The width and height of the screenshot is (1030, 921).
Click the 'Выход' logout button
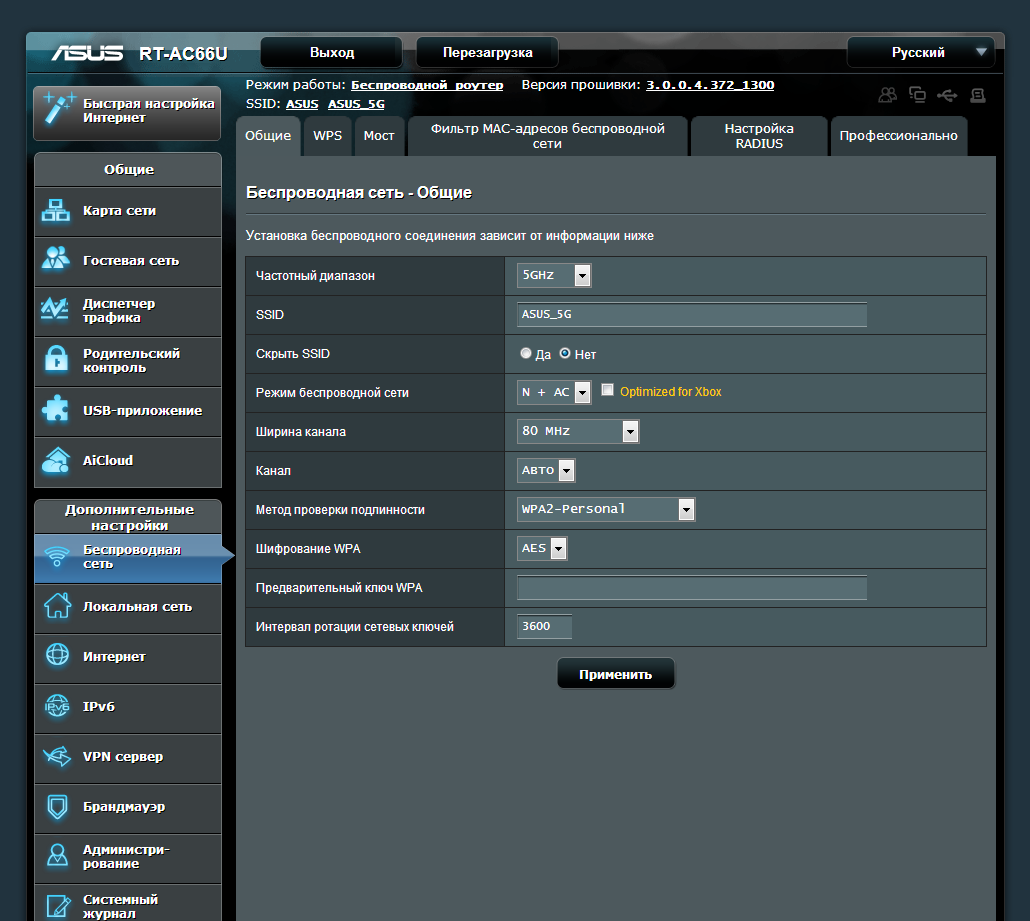pos(332,53)
